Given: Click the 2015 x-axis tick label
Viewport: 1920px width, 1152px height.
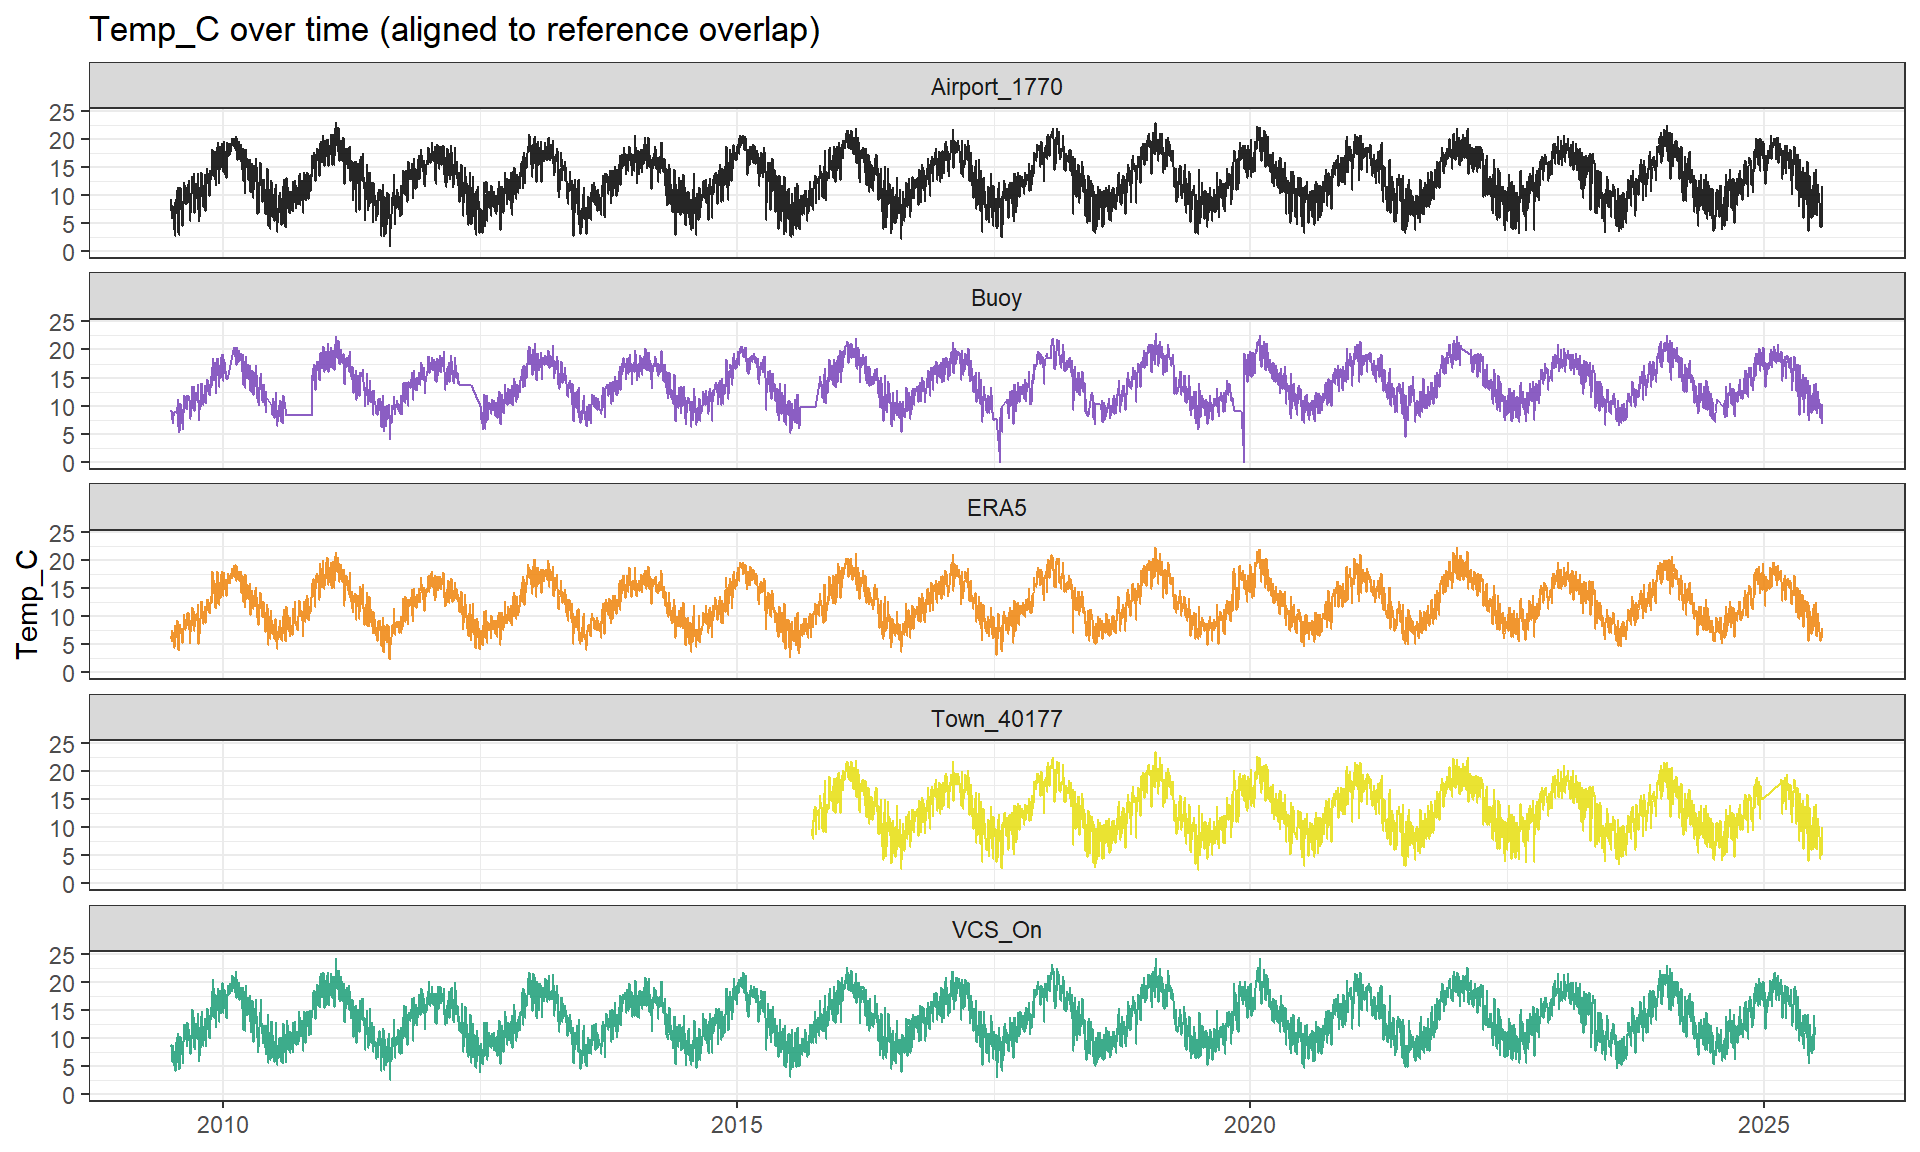Looking at the screenshot, I should [x=737, y=1125].
